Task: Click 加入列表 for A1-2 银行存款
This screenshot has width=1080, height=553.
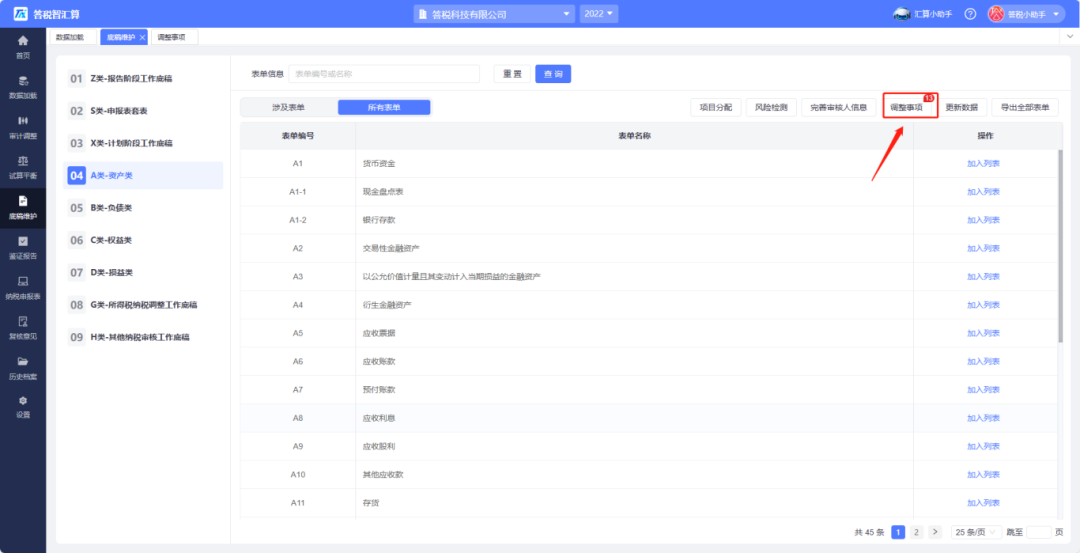Action: (x=983, y=220)
